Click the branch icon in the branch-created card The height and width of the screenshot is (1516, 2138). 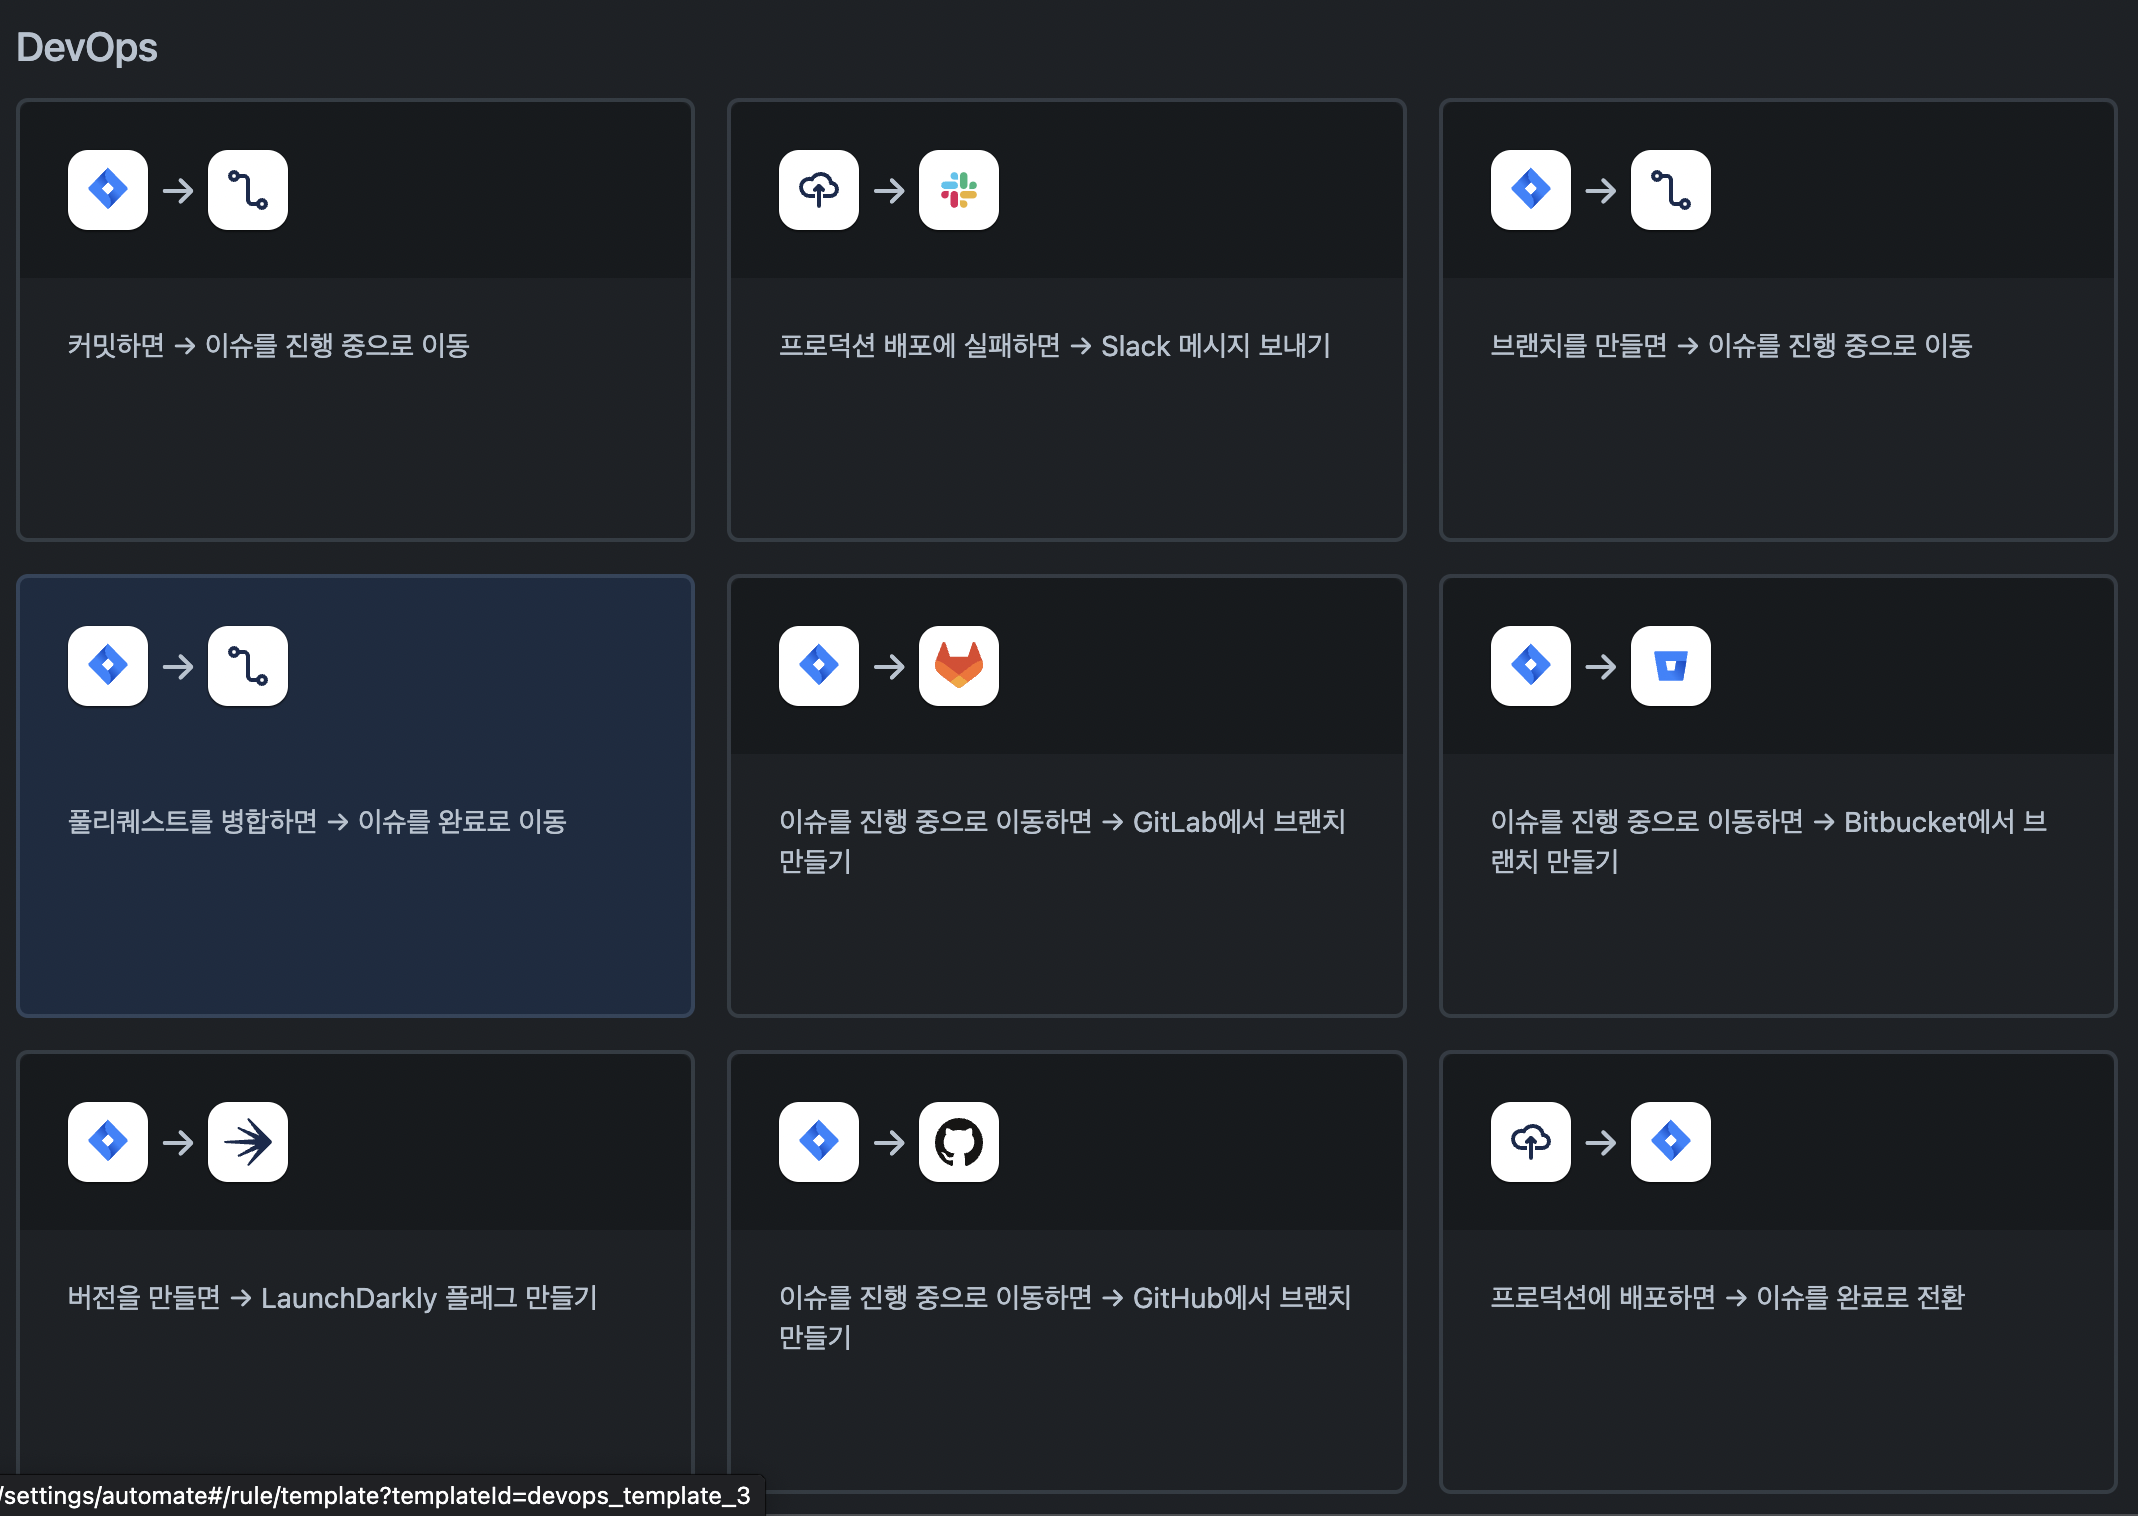(1670, 190)
